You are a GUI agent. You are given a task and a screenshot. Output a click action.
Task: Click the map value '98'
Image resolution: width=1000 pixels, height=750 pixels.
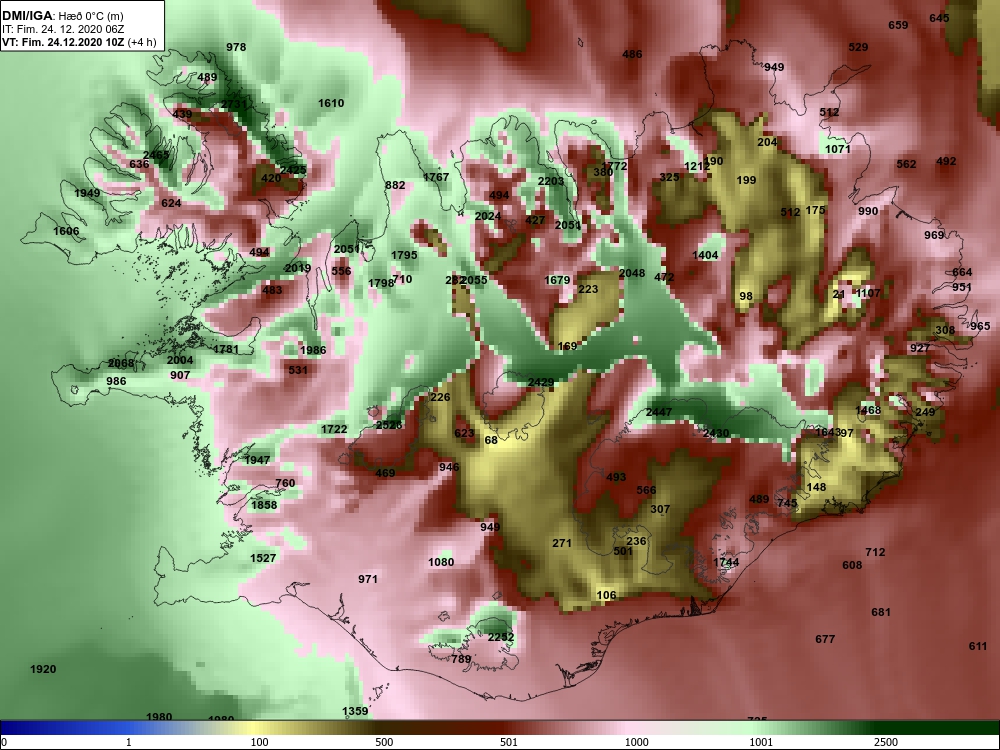click(746, 297)
